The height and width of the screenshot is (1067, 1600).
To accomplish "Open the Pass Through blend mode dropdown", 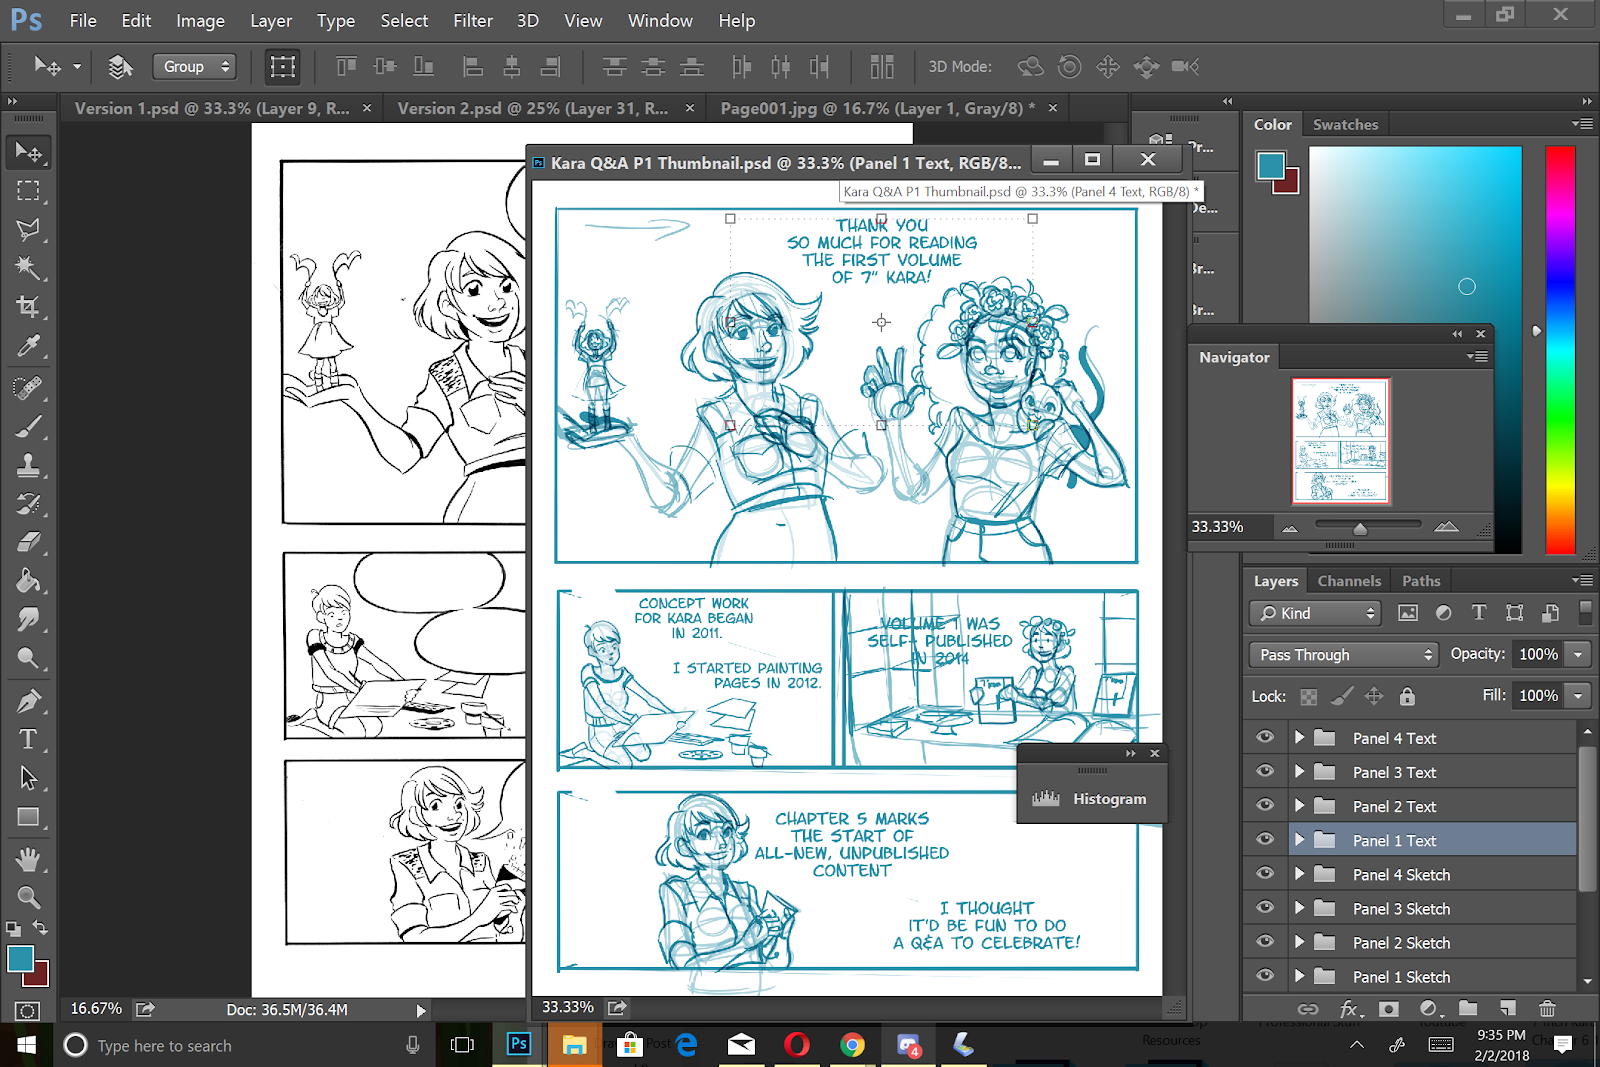I will pos(1344,655).
